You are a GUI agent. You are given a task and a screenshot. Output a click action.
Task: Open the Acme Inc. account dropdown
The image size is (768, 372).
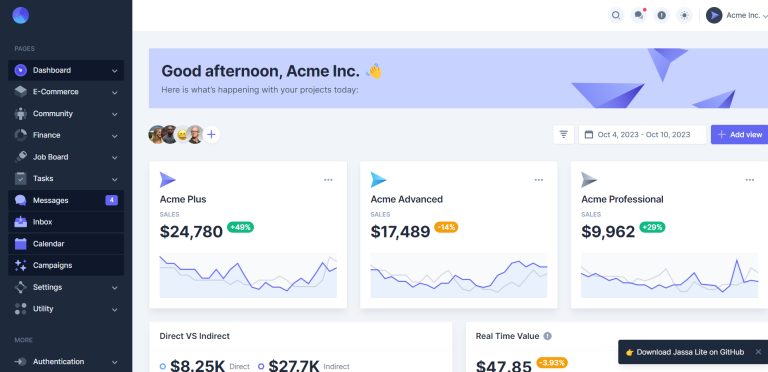[737, 15]
